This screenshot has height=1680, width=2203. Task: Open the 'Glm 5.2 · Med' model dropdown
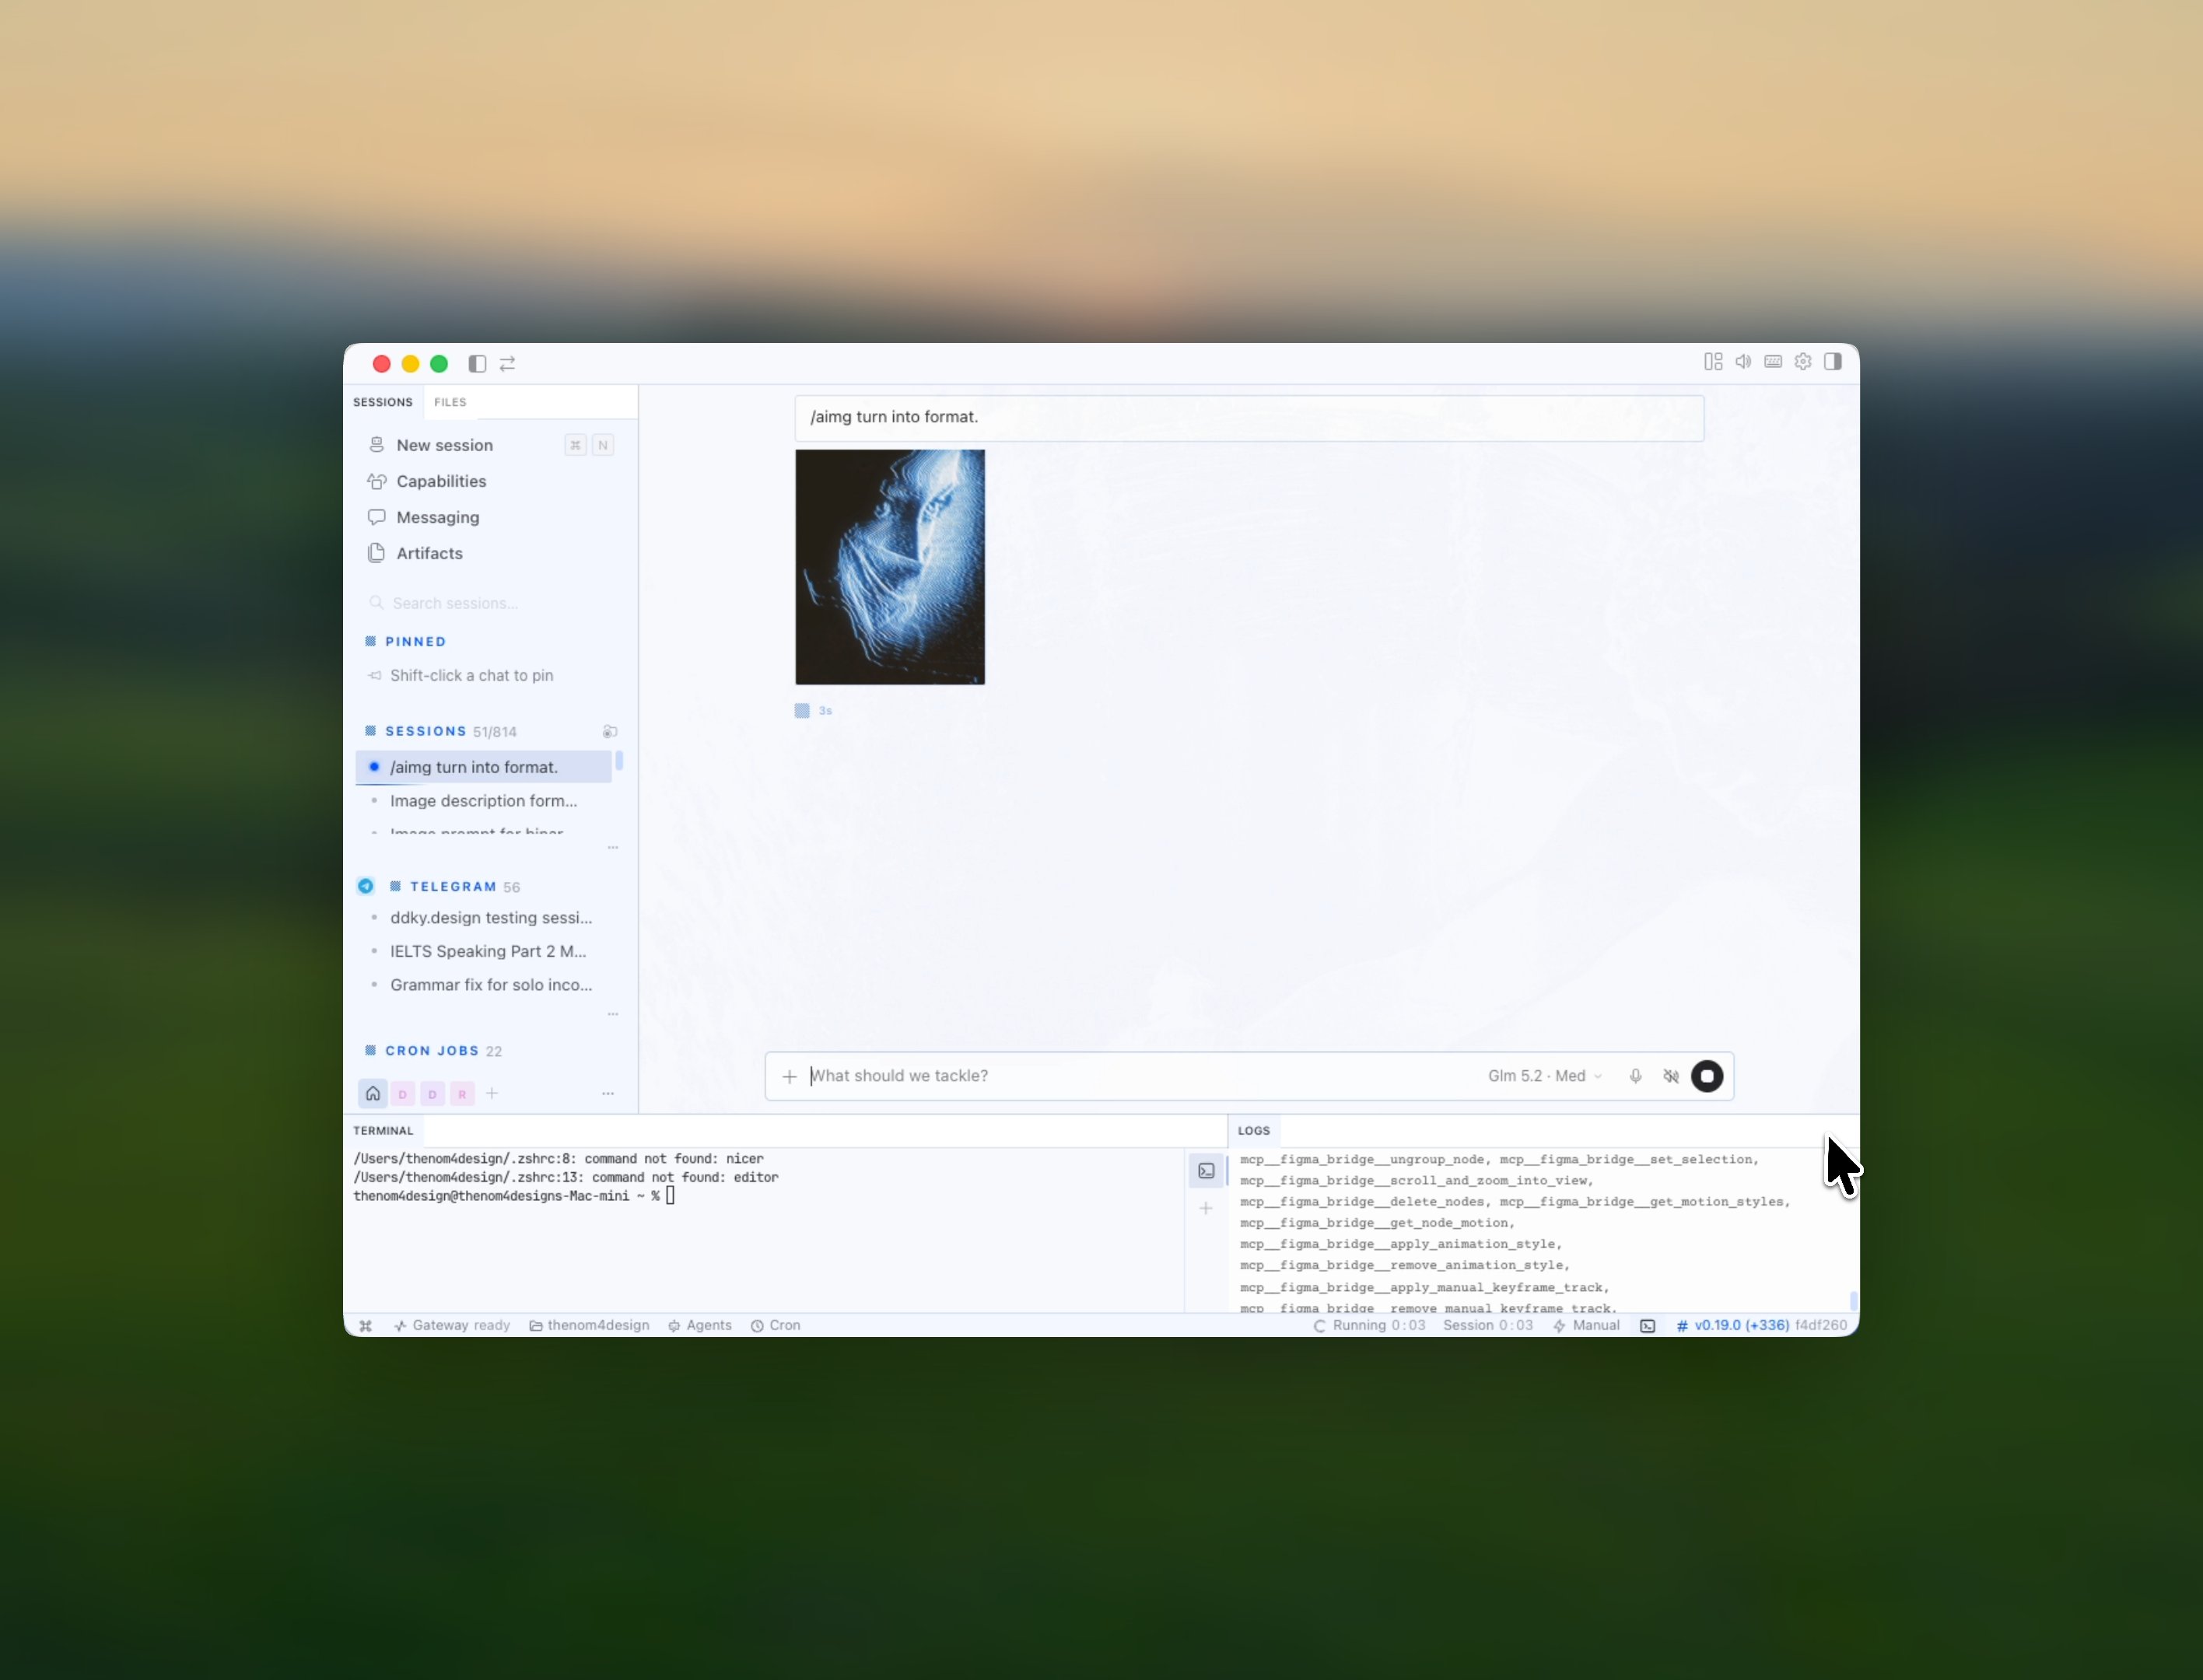(x=1545, y=1077)
